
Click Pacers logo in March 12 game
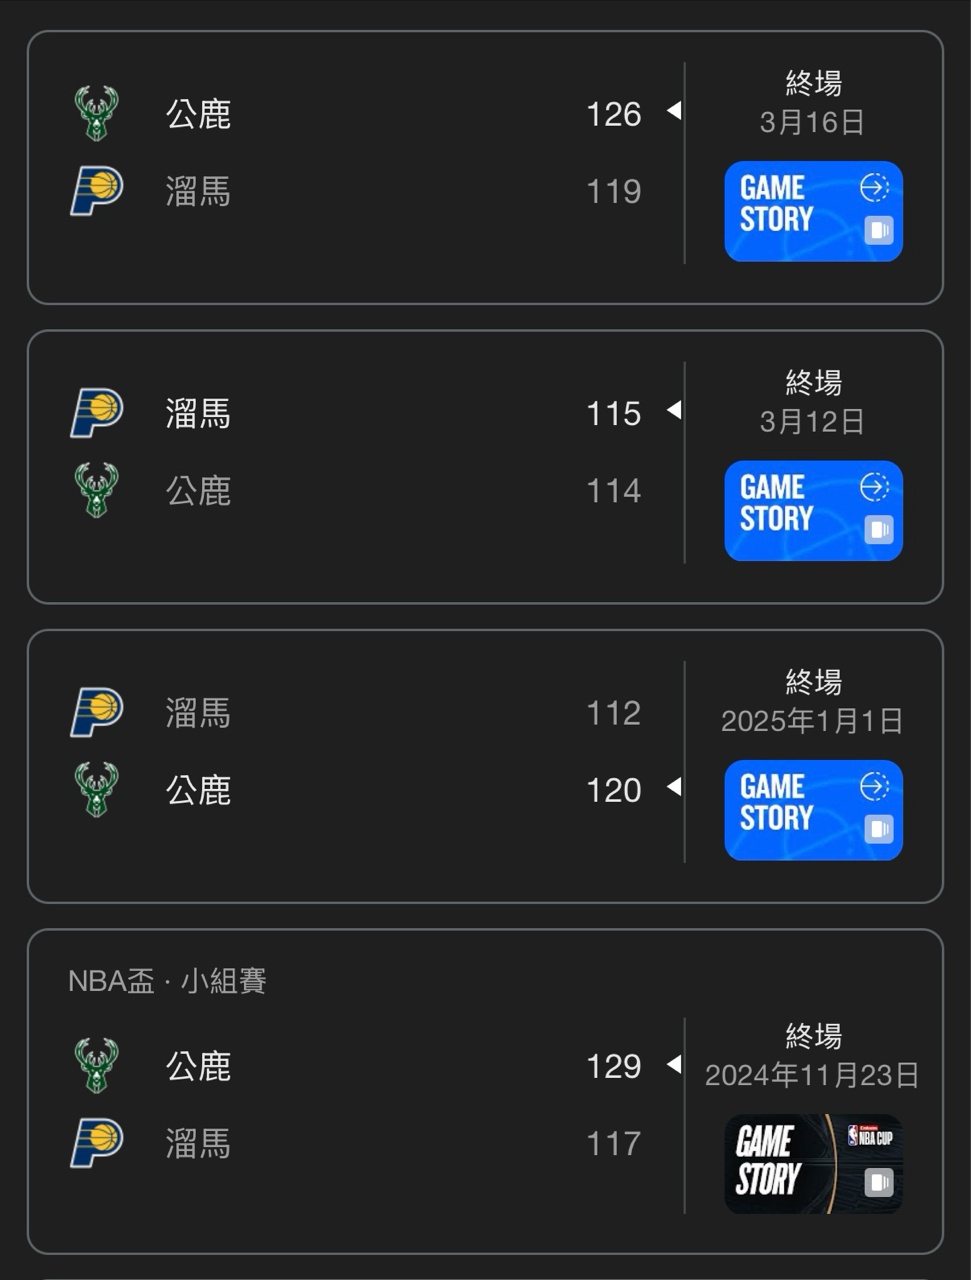[97, 413]
